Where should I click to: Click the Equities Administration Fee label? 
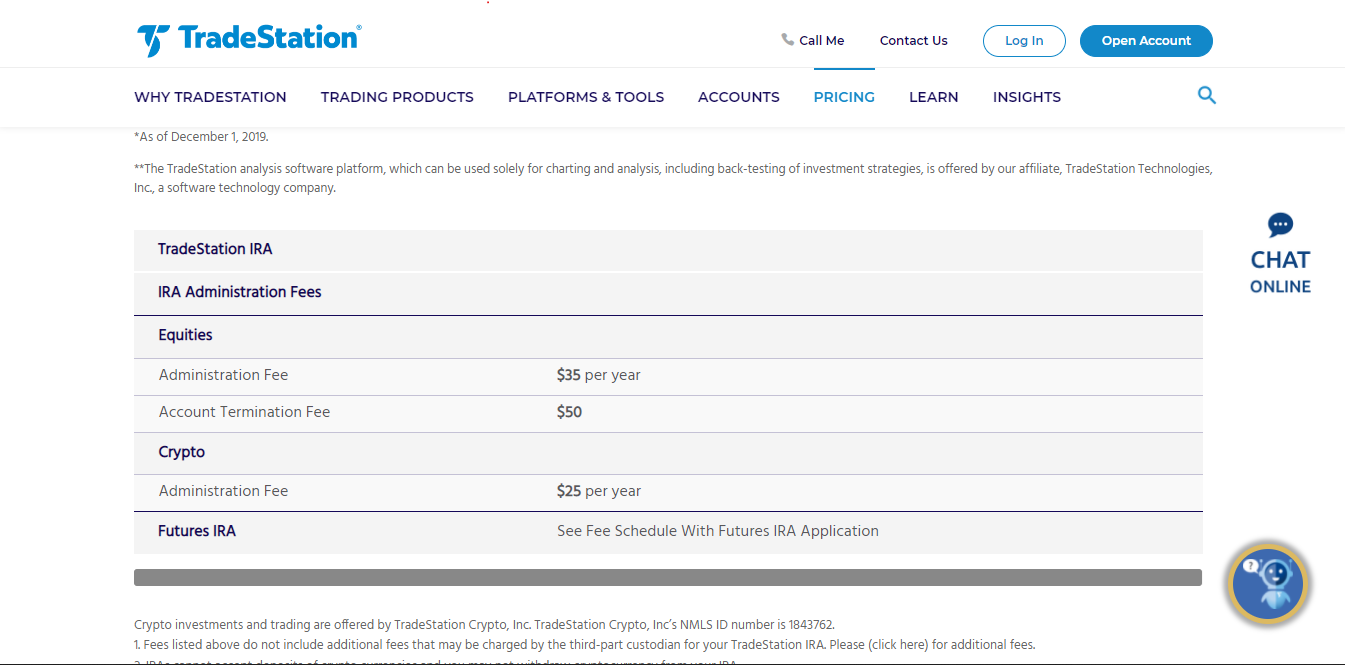click(x=223, y=375)
